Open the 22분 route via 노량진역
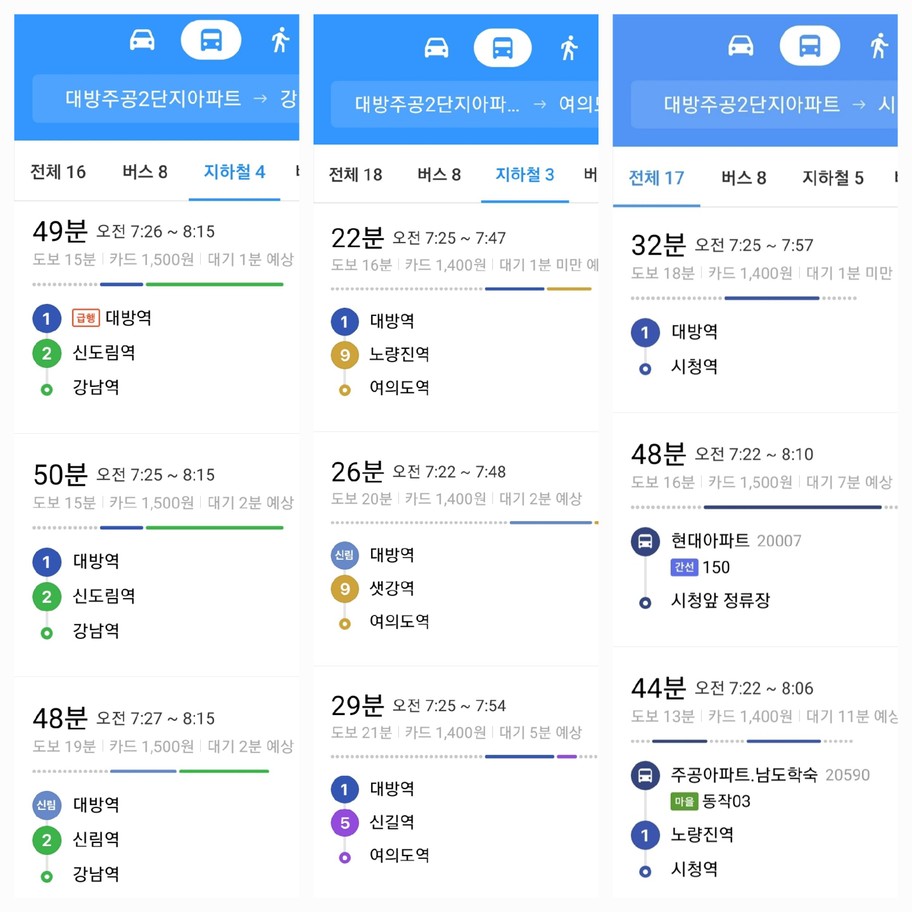912x912 pixels. pyautogui.click(x=455, y=318)
